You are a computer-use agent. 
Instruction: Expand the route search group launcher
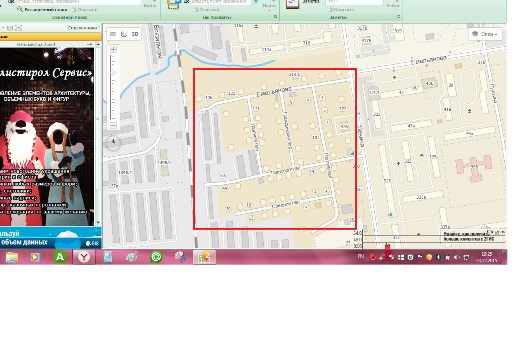[275, 17]
